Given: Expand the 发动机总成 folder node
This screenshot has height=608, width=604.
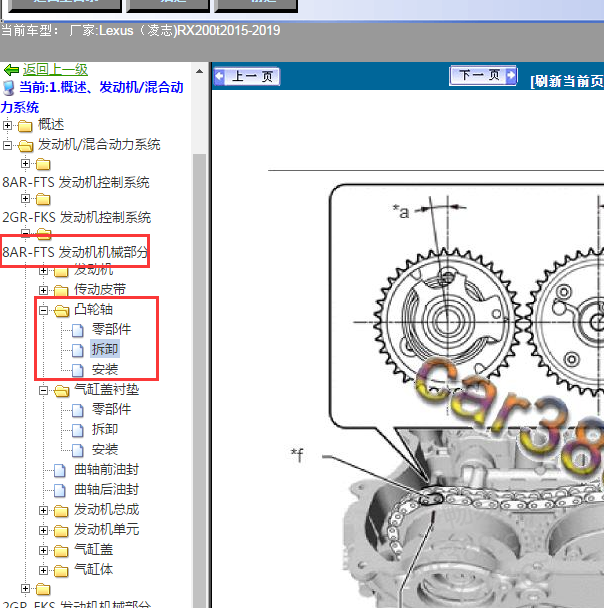Looking at the screenshot, I should coord(43,511).
